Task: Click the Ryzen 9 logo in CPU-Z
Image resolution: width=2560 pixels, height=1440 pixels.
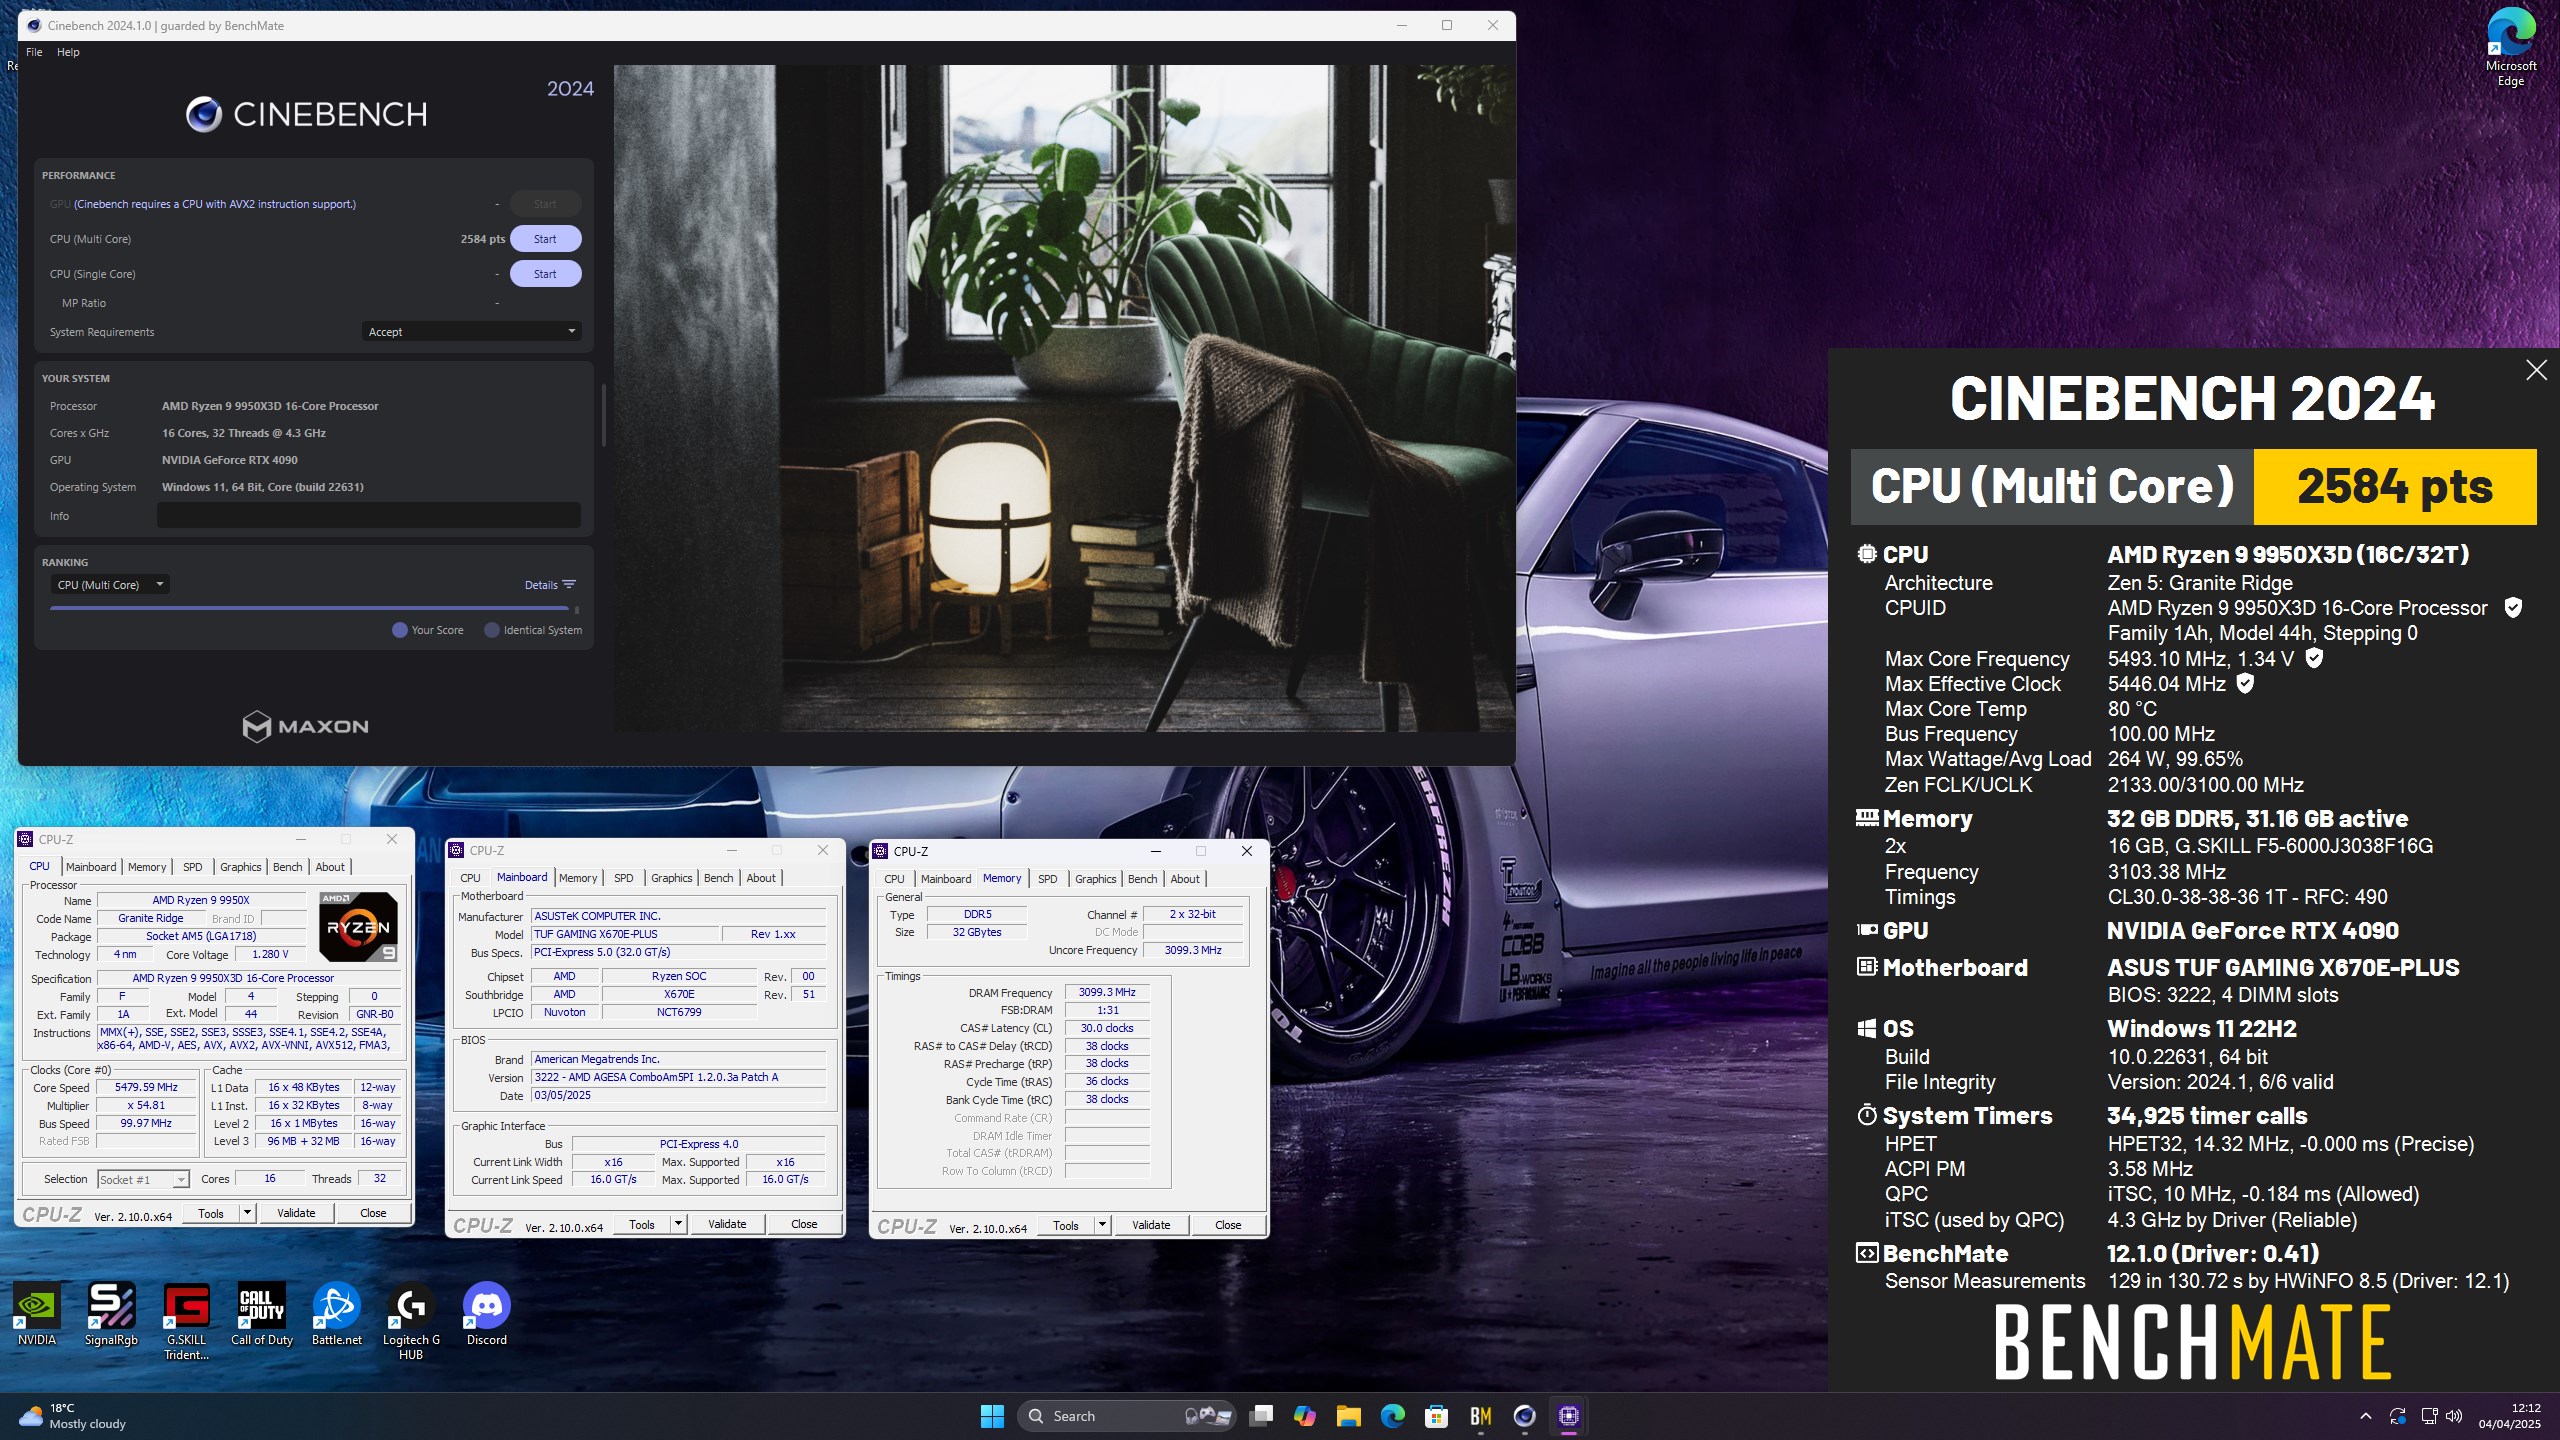Action: [x=358, y=926]
